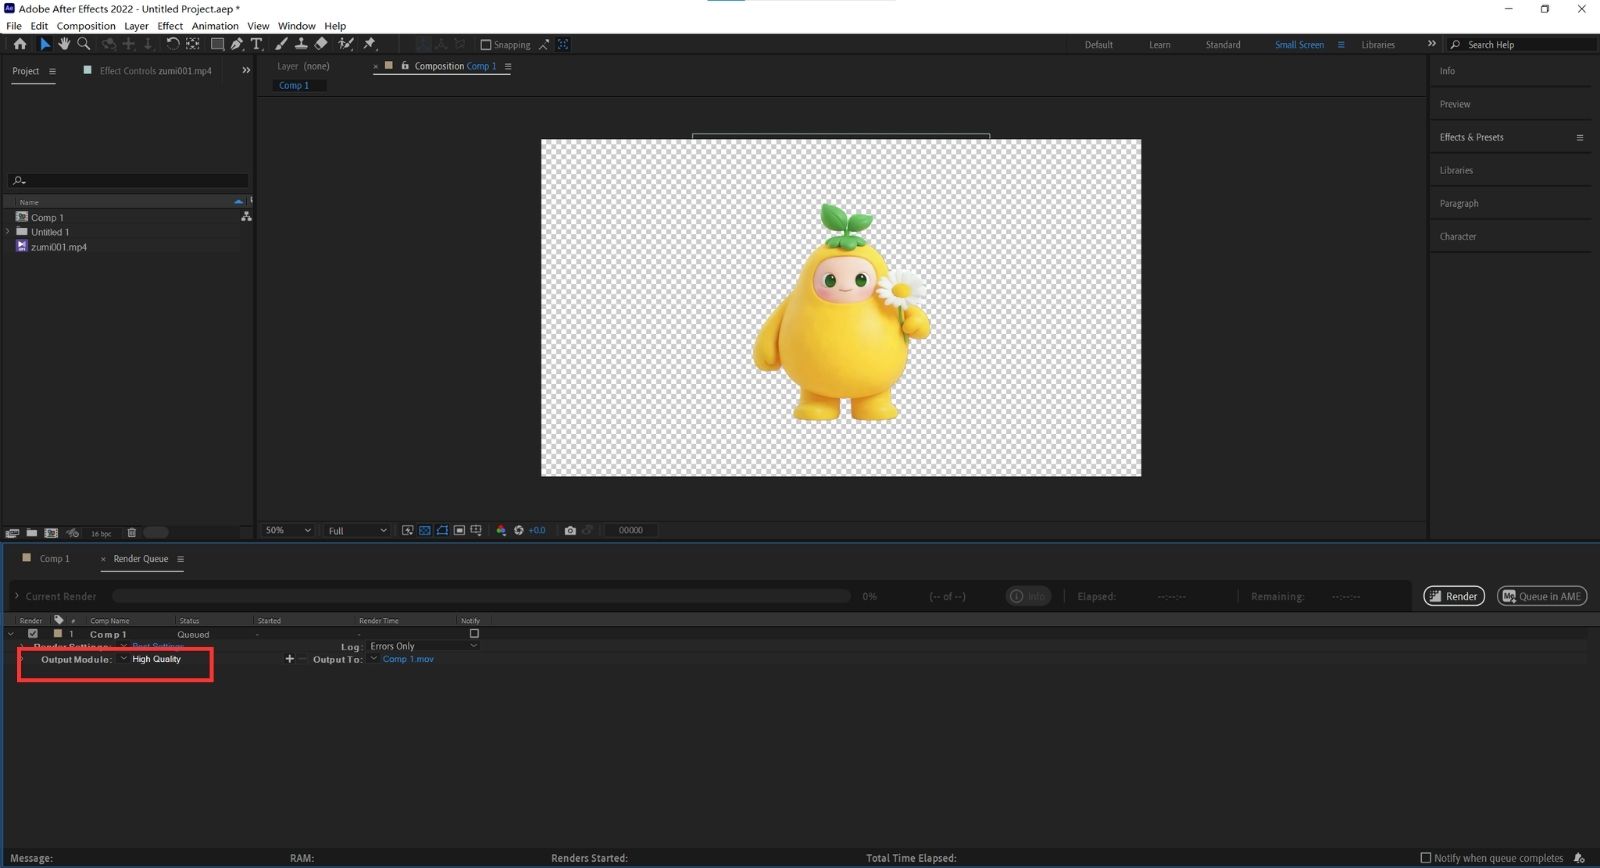Check Notify when queue completes
1600x868 pixels.
pyautogui.click(x=1426, y=858)
